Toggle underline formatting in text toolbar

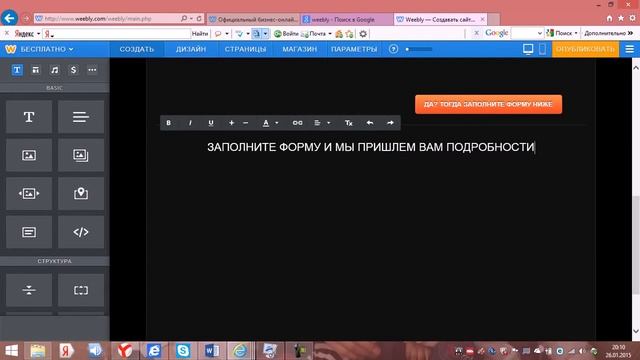[x=211, y=123]
